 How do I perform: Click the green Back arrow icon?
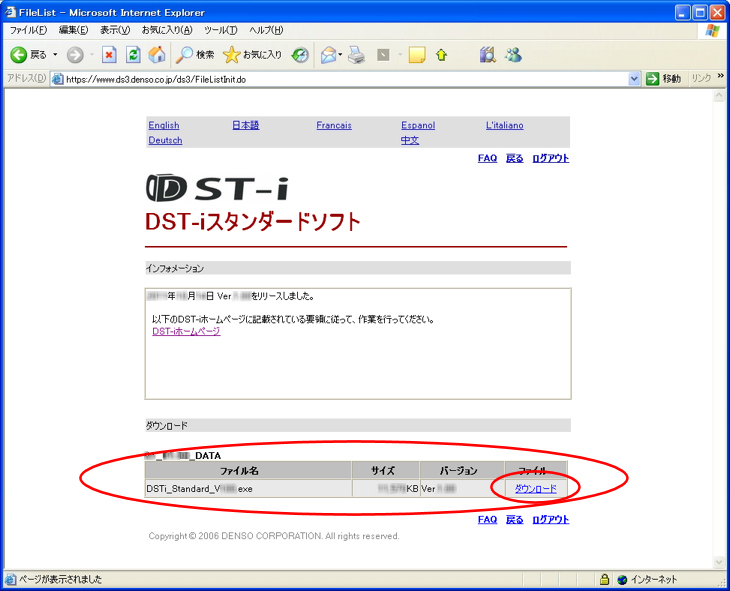coord(19,55)
